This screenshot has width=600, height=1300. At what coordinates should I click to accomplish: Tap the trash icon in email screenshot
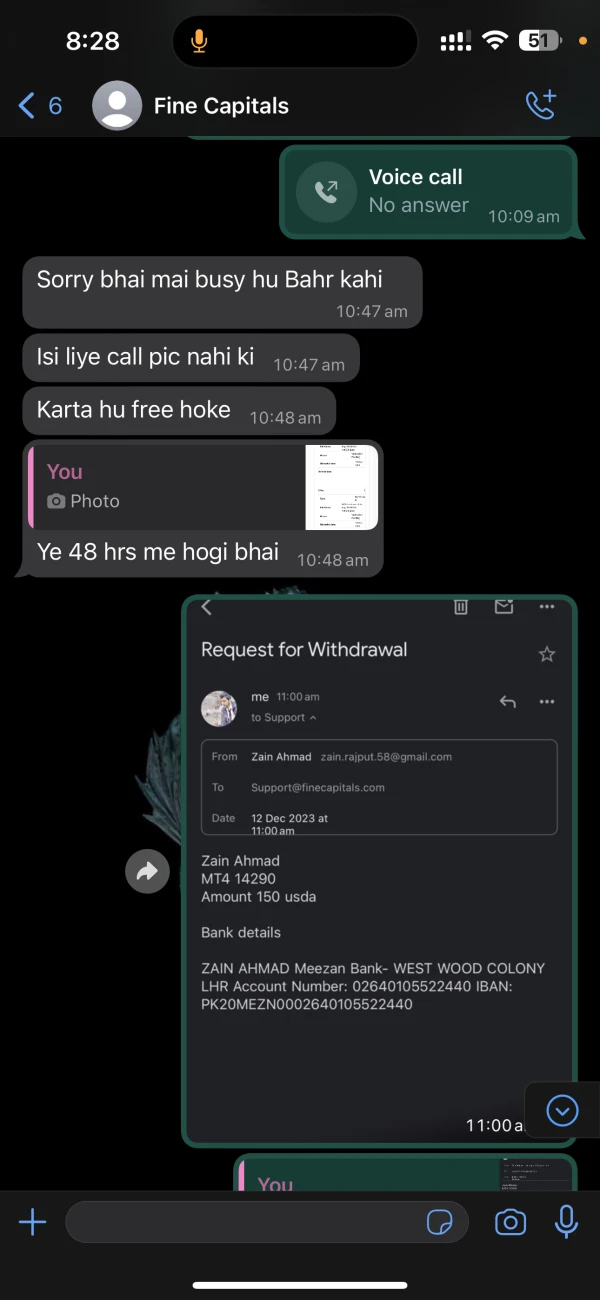pos(461,607)
